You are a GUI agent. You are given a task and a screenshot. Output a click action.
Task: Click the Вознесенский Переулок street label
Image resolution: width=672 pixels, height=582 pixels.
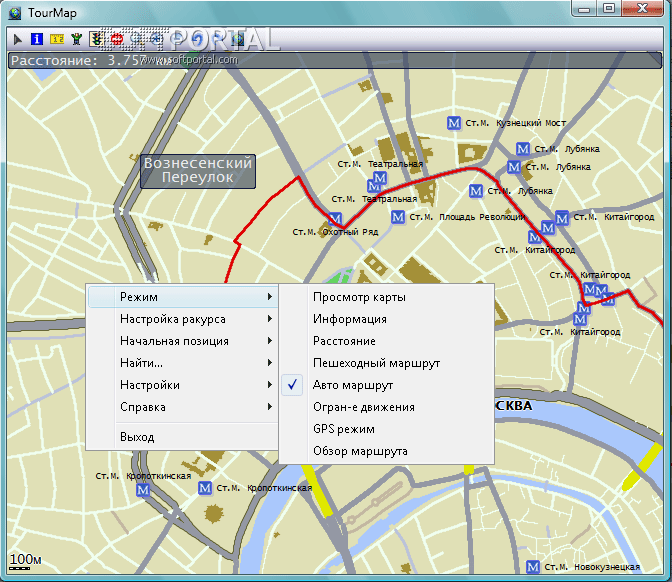pyautogui.click(x=198, y=171)
